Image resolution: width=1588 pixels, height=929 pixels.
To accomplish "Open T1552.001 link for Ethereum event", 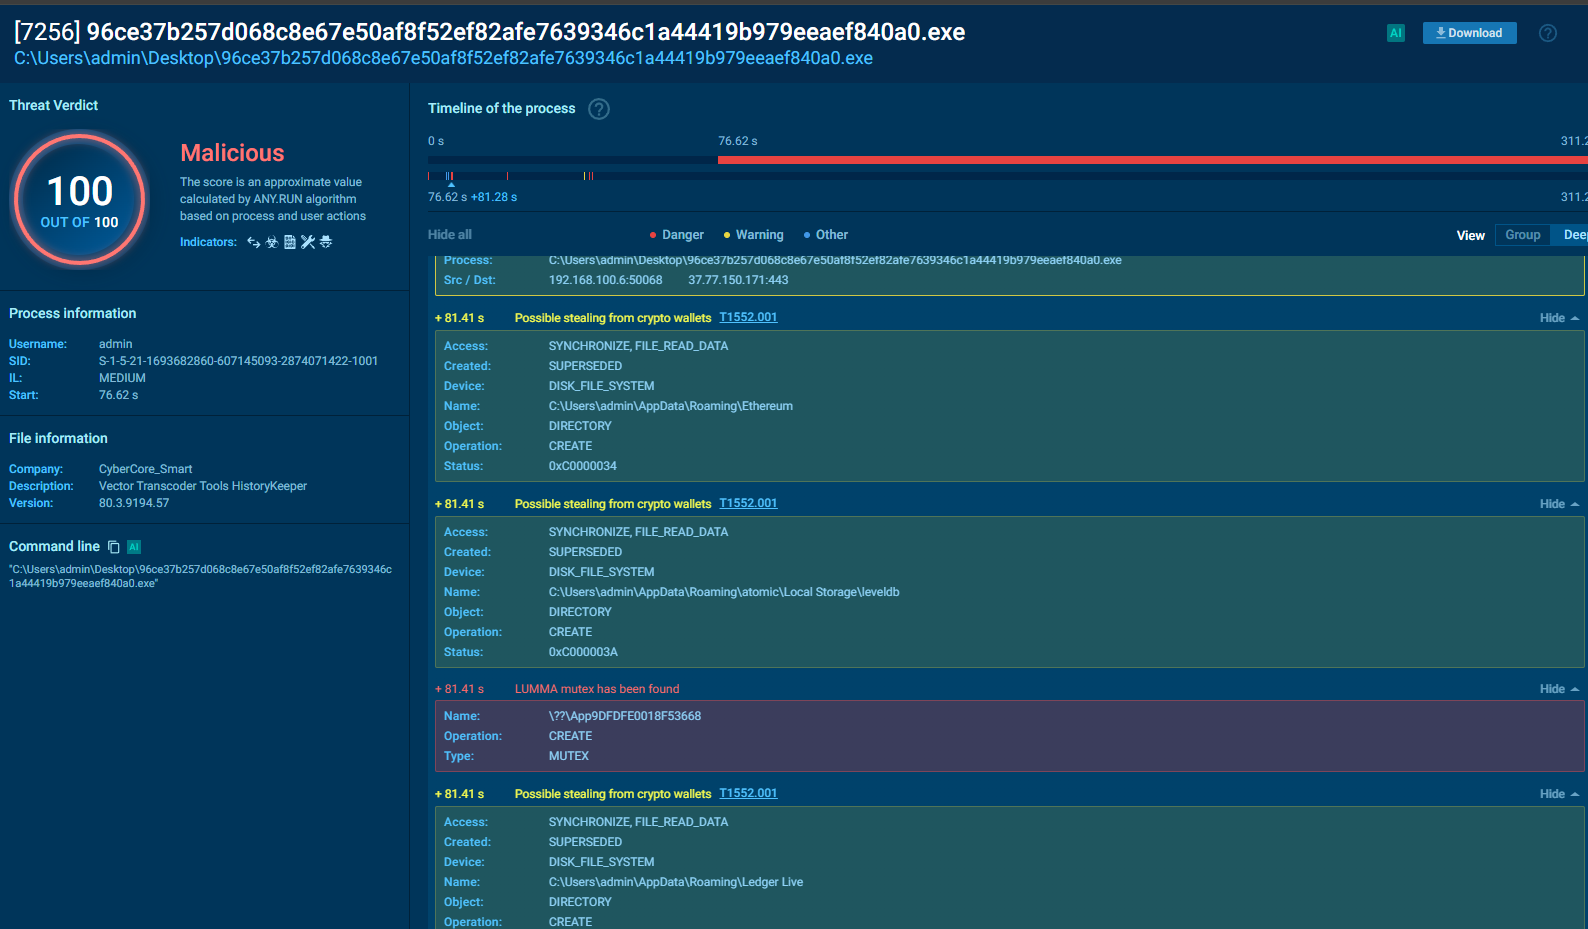I will [x=748, y=317].
